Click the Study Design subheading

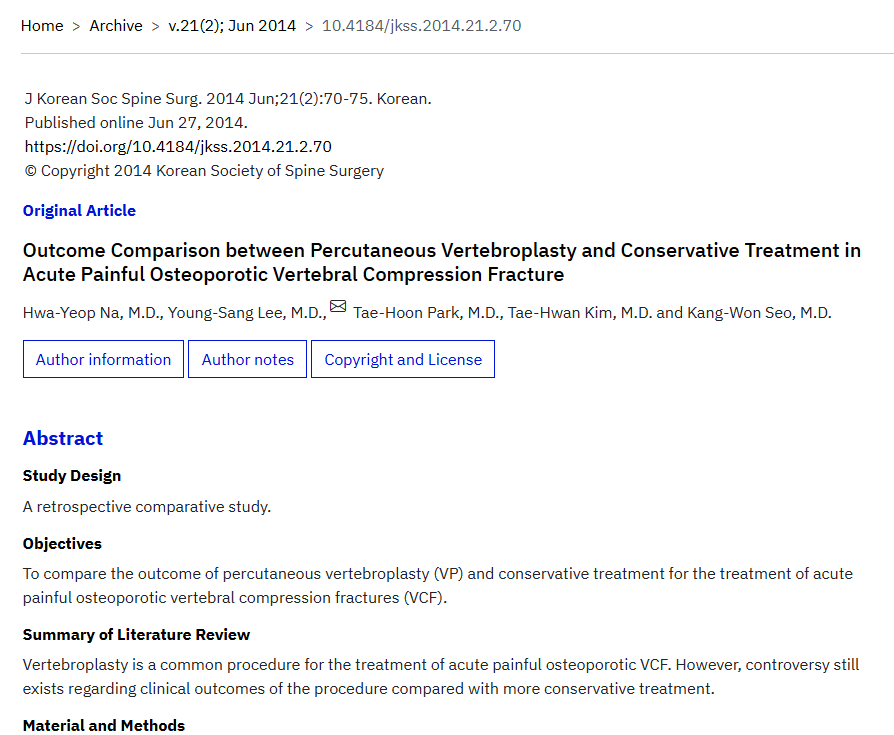point(72,476)
